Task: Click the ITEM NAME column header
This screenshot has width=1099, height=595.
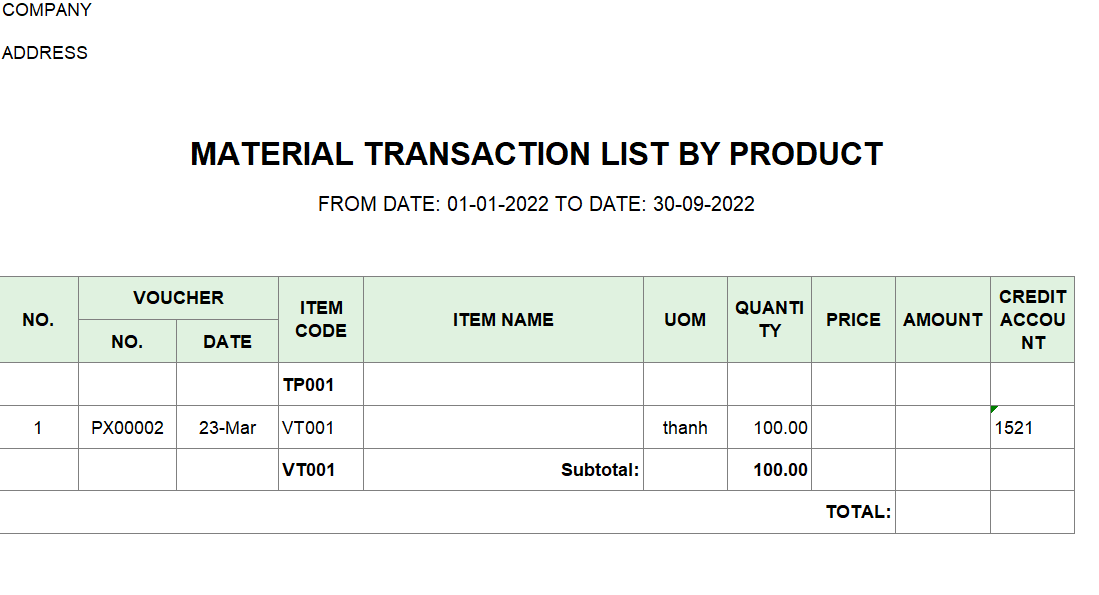Action: [503, 320]
